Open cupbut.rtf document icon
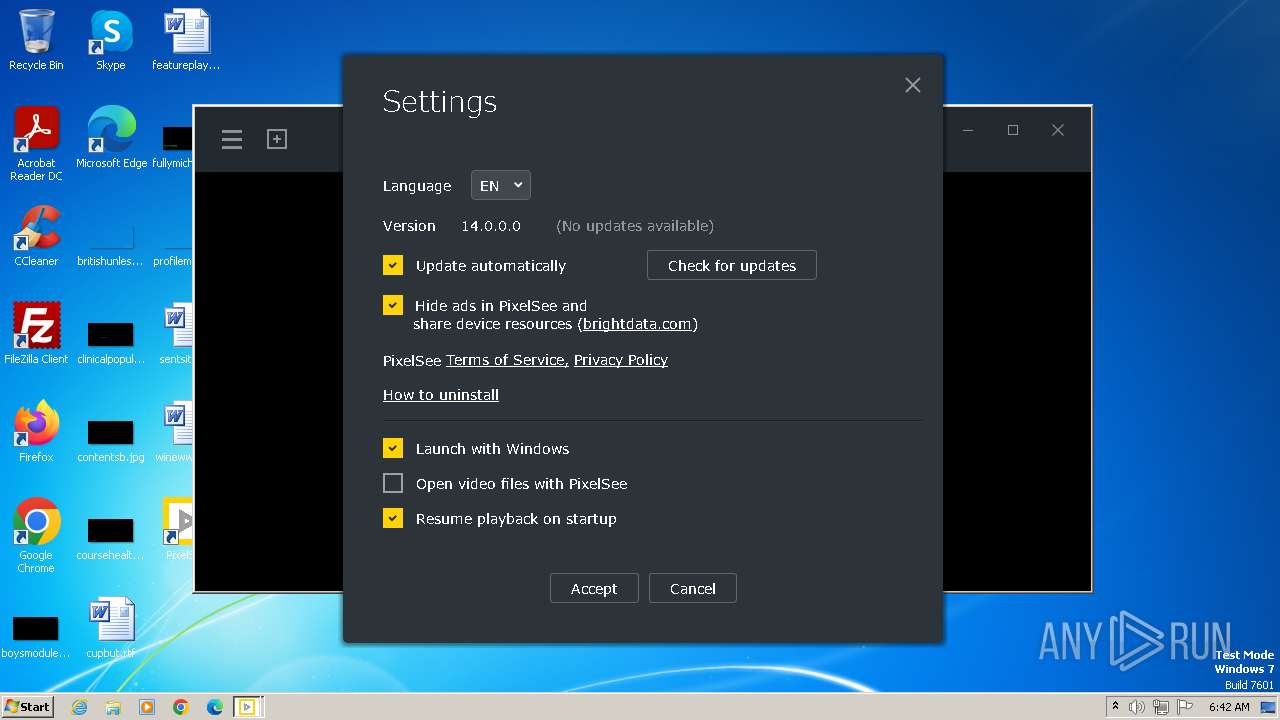The width and height of the screenshot is (1280, 720). click(111, 628)
